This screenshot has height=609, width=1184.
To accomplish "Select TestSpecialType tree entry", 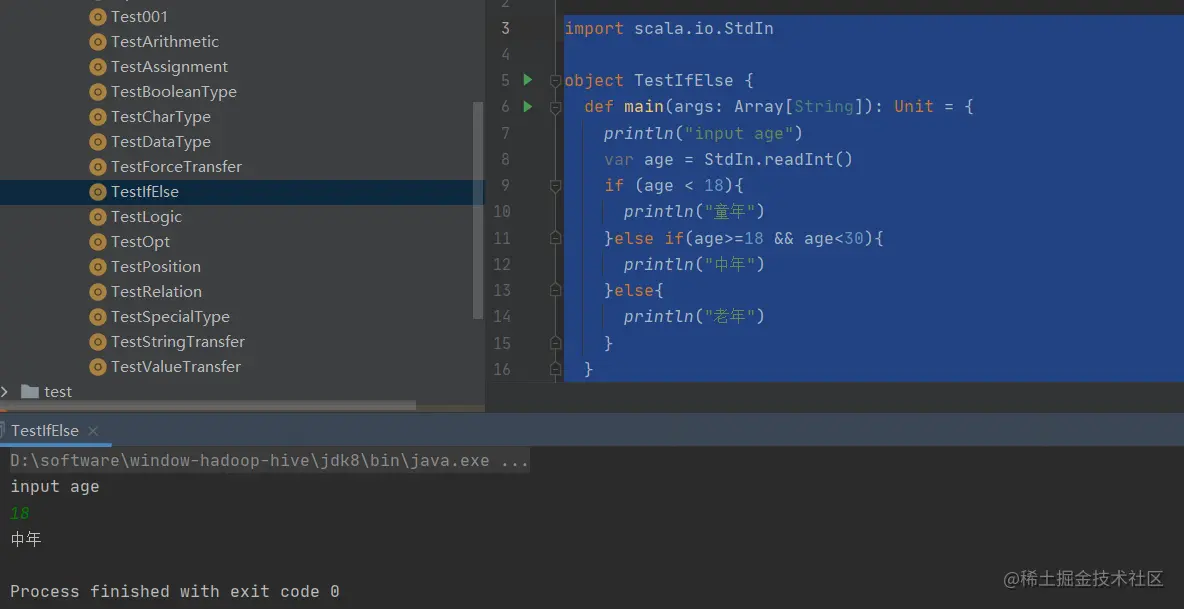I will click(x=170, y=316).
